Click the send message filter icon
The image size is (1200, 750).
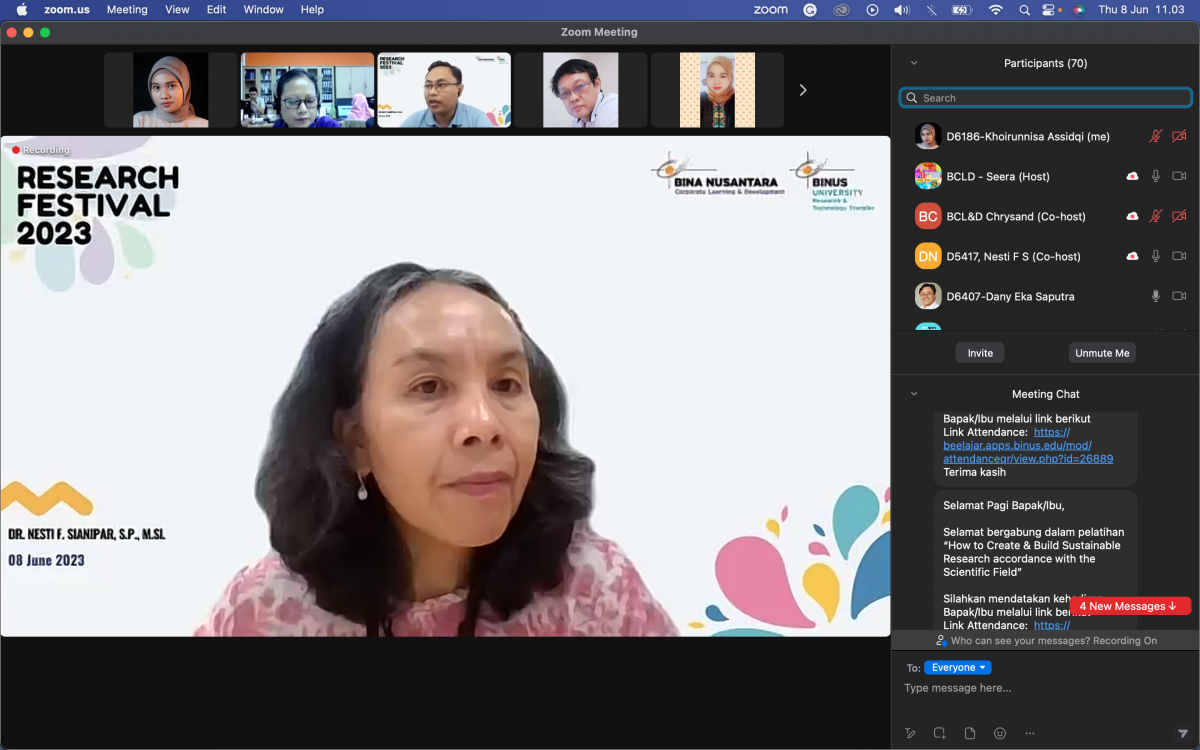[x=1183, y=734]
